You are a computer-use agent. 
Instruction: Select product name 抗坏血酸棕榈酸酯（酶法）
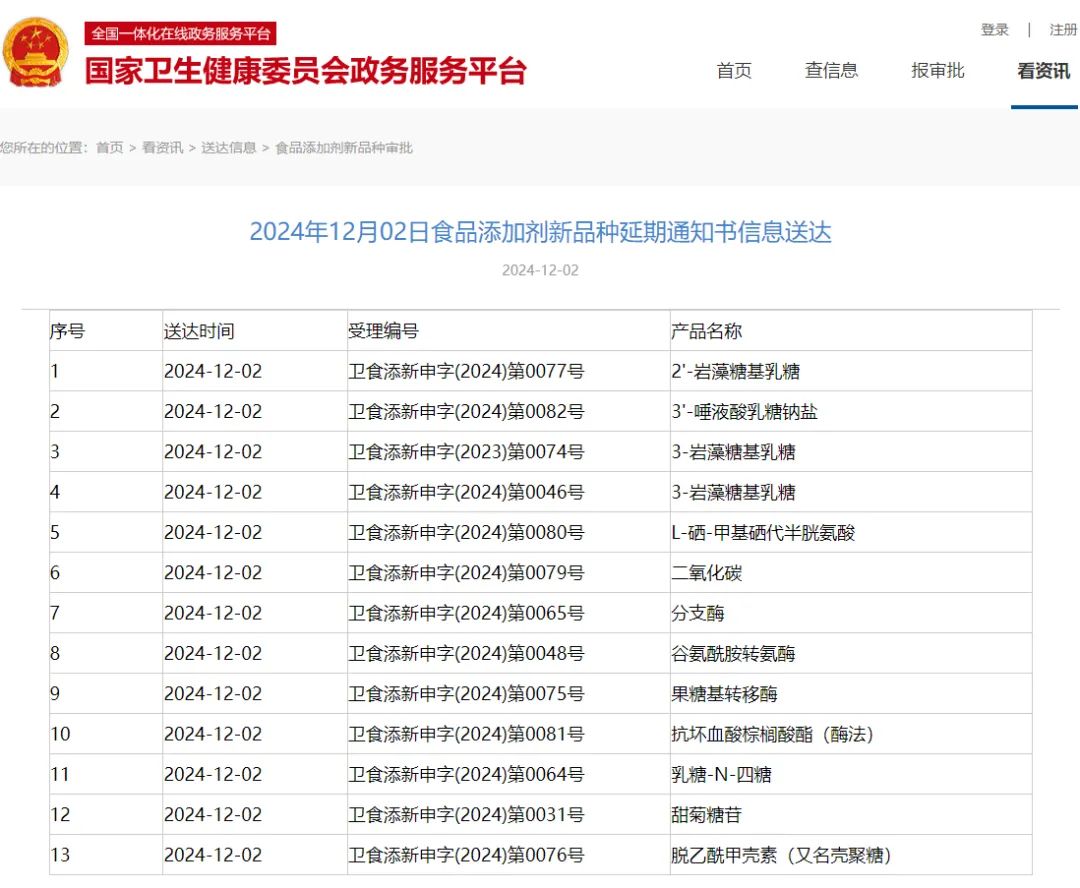click(773, 734)
